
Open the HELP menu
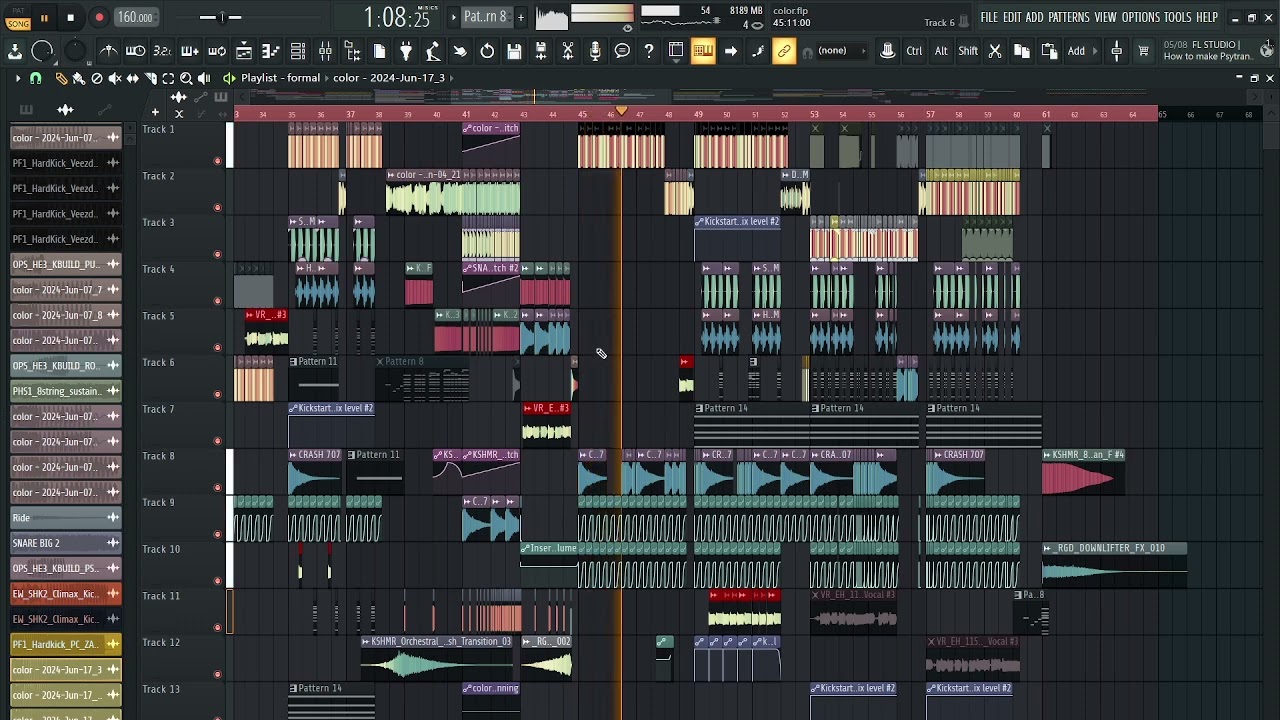(1207, 17)
